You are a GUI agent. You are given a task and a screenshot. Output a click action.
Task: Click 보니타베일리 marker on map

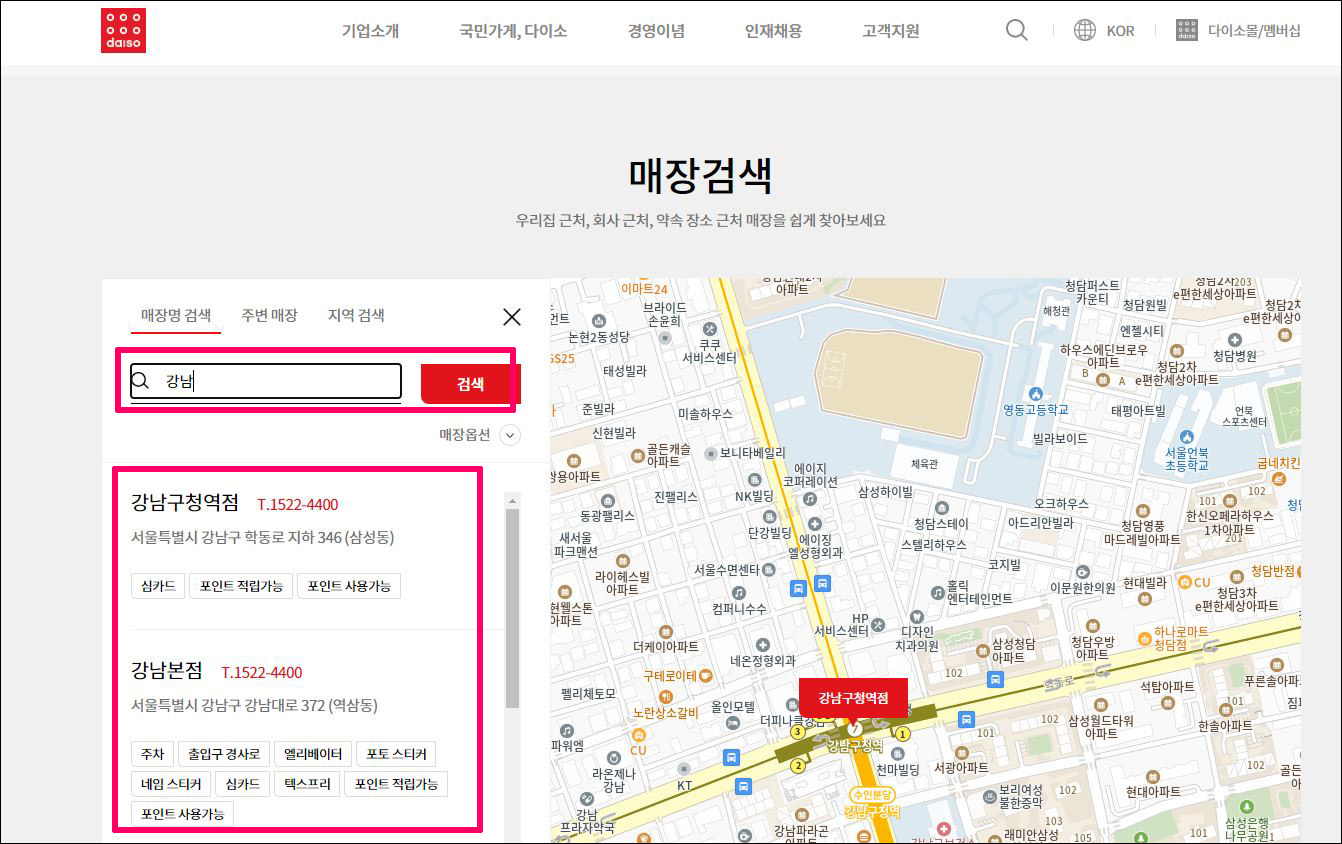710,452
